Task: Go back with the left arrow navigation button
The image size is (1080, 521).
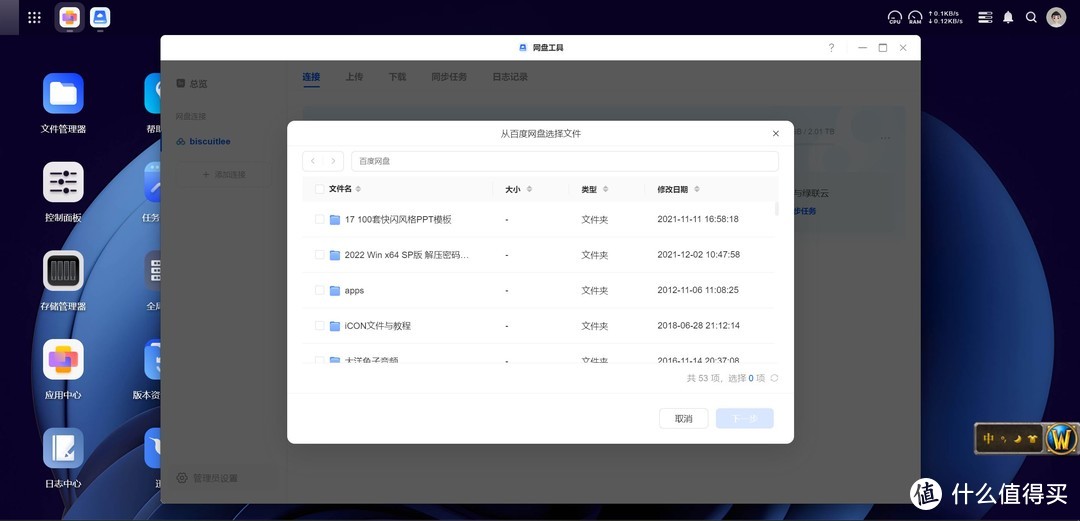Action: tap(313, 161)
